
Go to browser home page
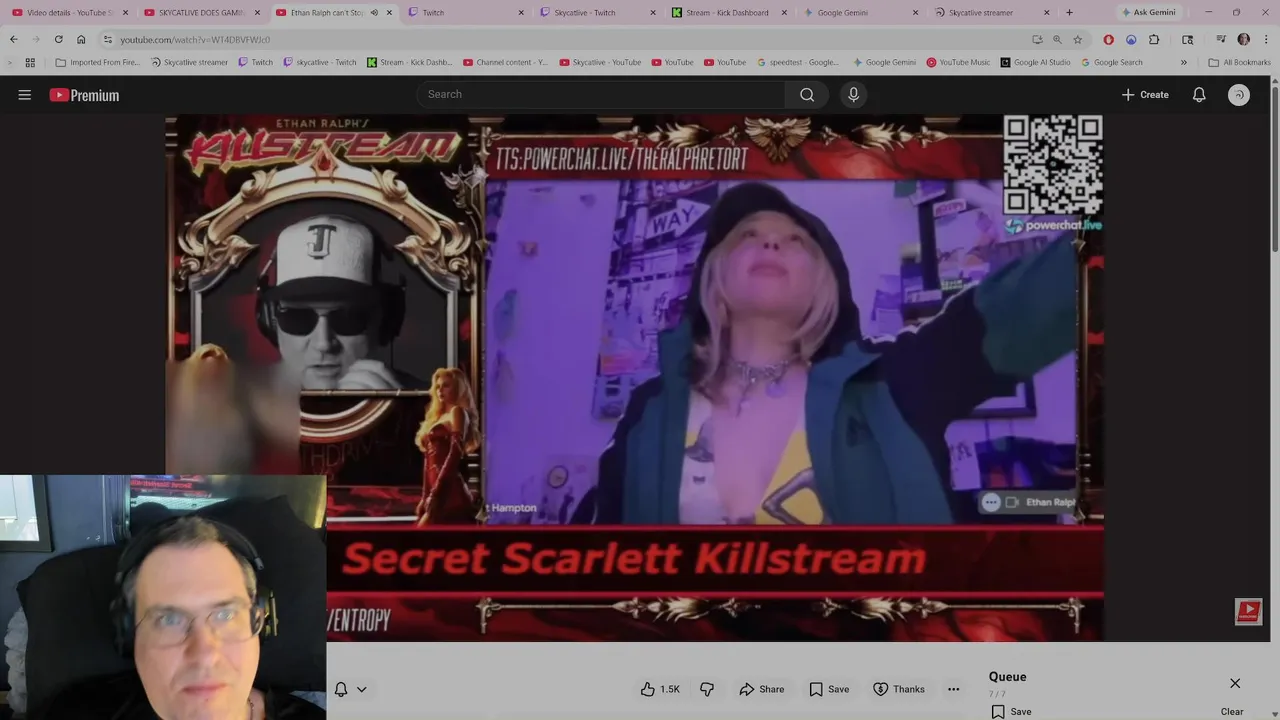coord(81,39)
